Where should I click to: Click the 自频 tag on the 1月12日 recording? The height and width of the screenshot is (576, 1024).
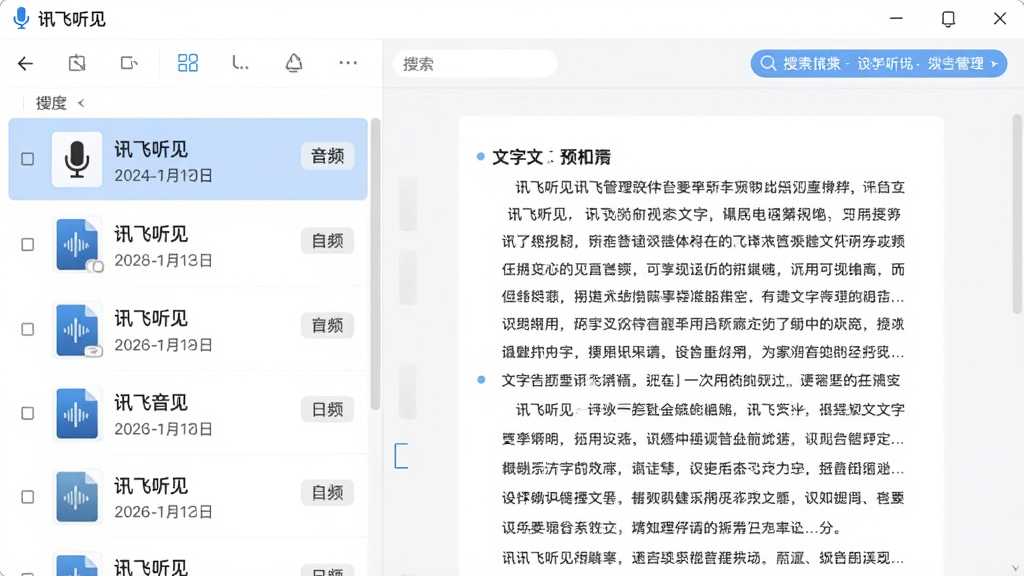(327, 493)
